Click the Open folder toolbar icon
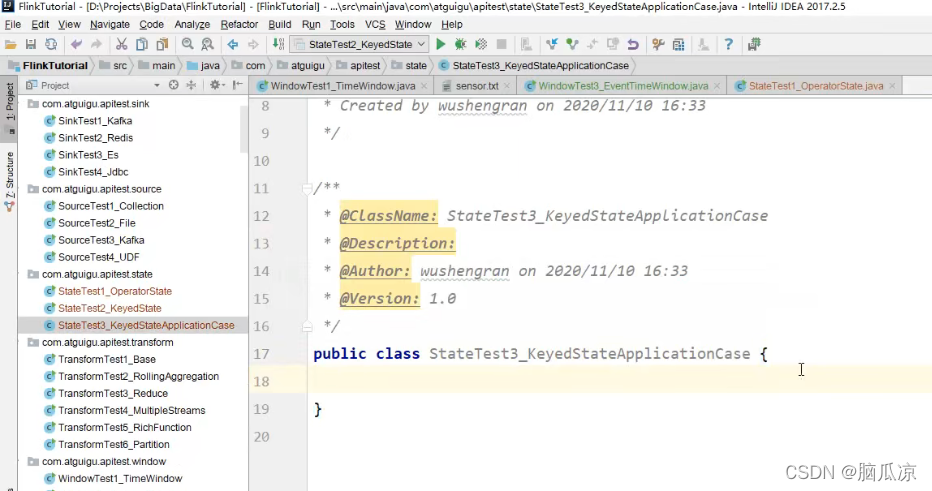 11,45
